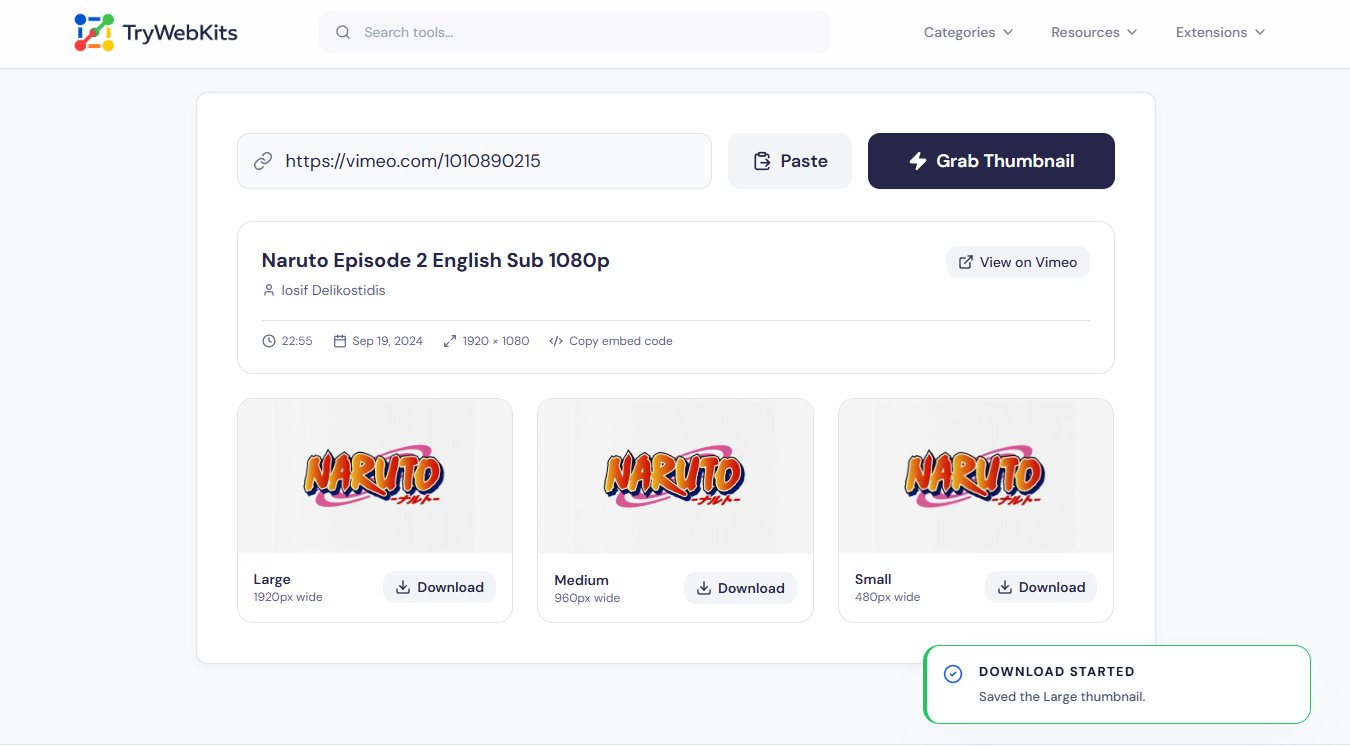Click the calendar icon beside Sep 19, 2024
Screen dimensions: 1350x746
click(x=340, y=341)
